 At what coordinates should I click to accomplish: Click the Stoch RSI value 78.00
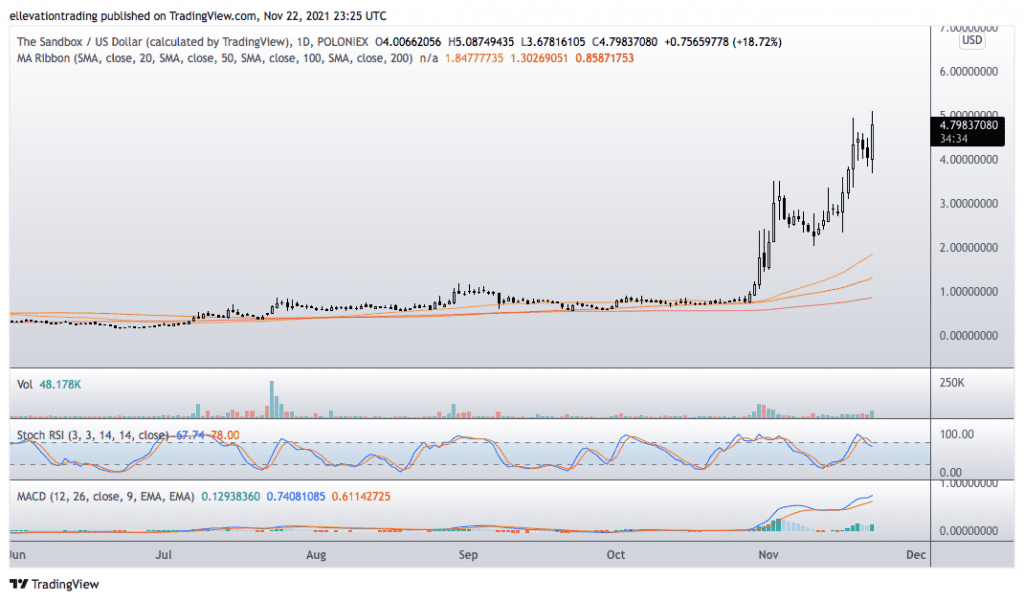[x=224, y=435]
